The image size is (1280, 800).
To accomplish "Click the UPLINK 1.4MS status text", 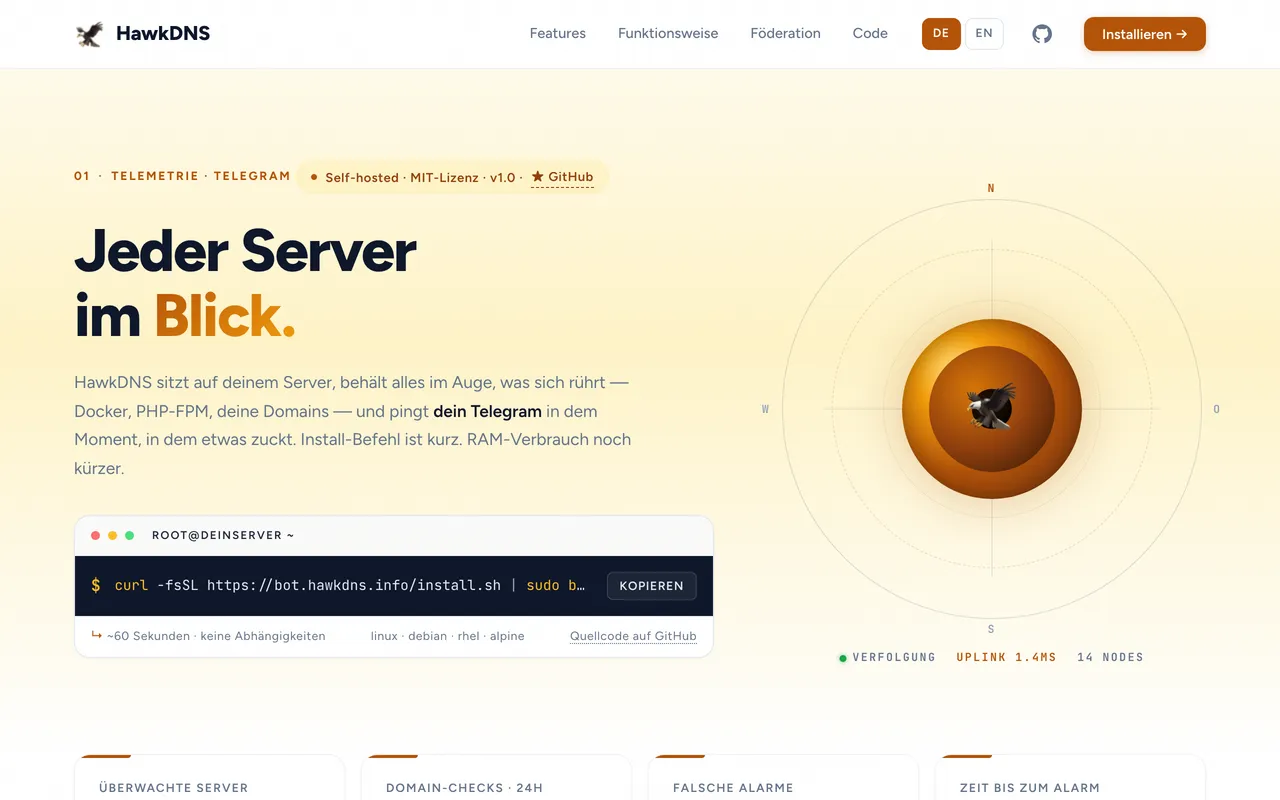I will [x=1006, y=658].
